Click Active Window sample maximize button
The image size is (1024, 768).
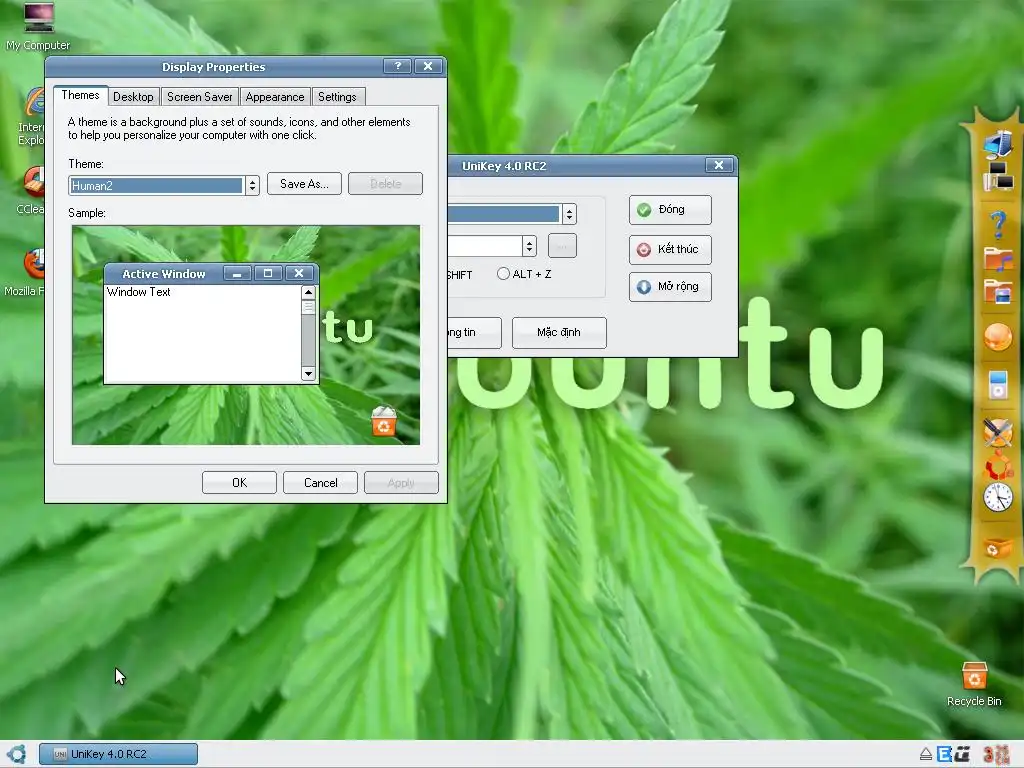tap(268, 273)
